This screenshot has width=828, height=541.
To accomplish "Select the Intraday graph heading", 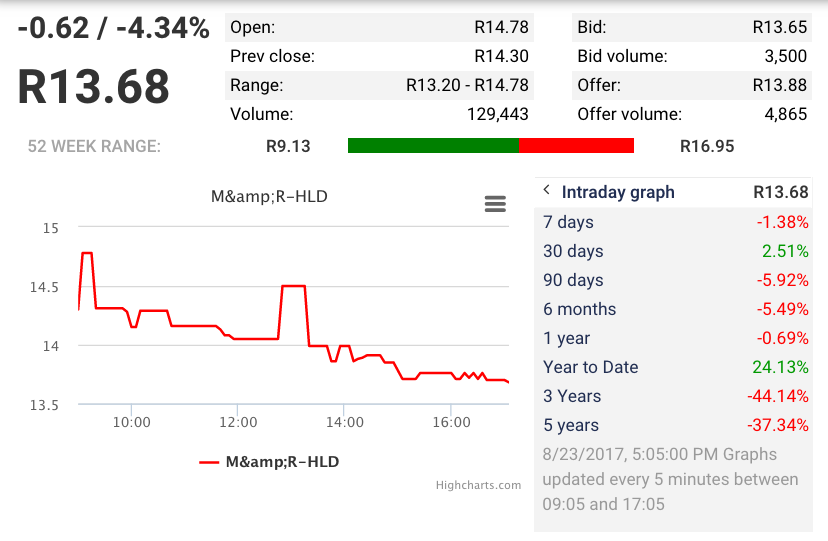I will tap(618, 192).
